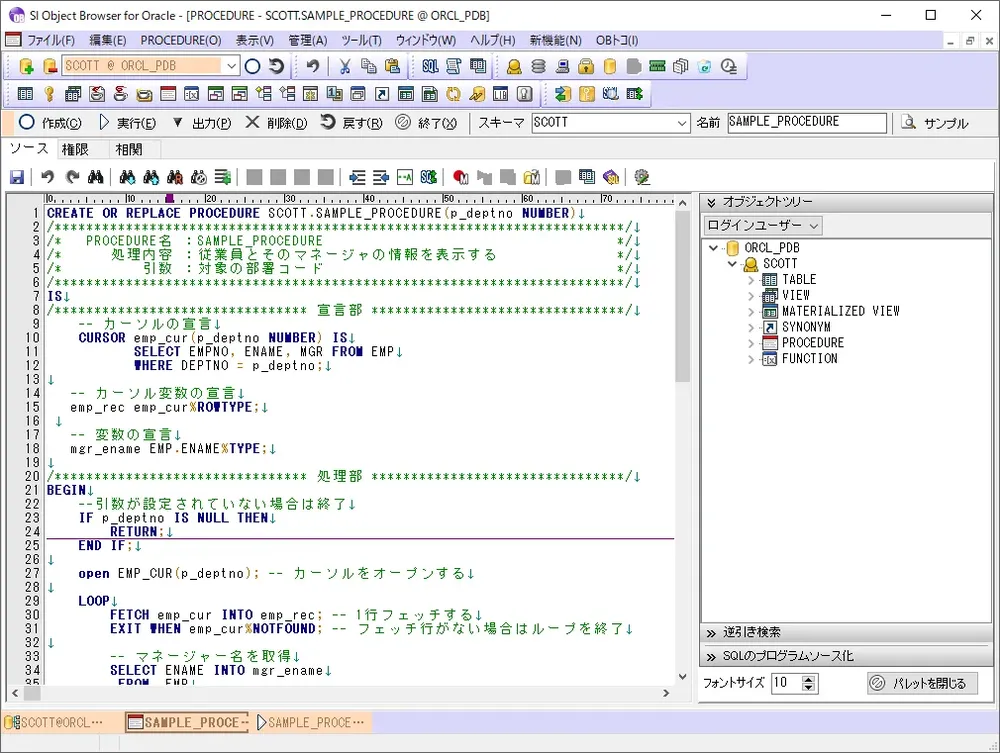Screen dimensions: 1000x753
Task: Click the 戻す(R) button
Action: click(351, 122)
